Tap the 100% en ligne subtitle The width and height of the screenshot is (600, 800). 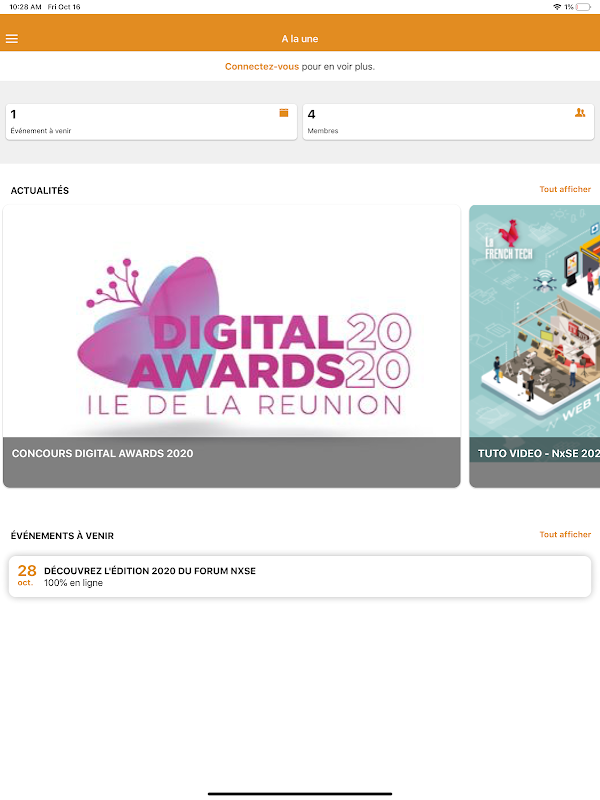[73, 583]
